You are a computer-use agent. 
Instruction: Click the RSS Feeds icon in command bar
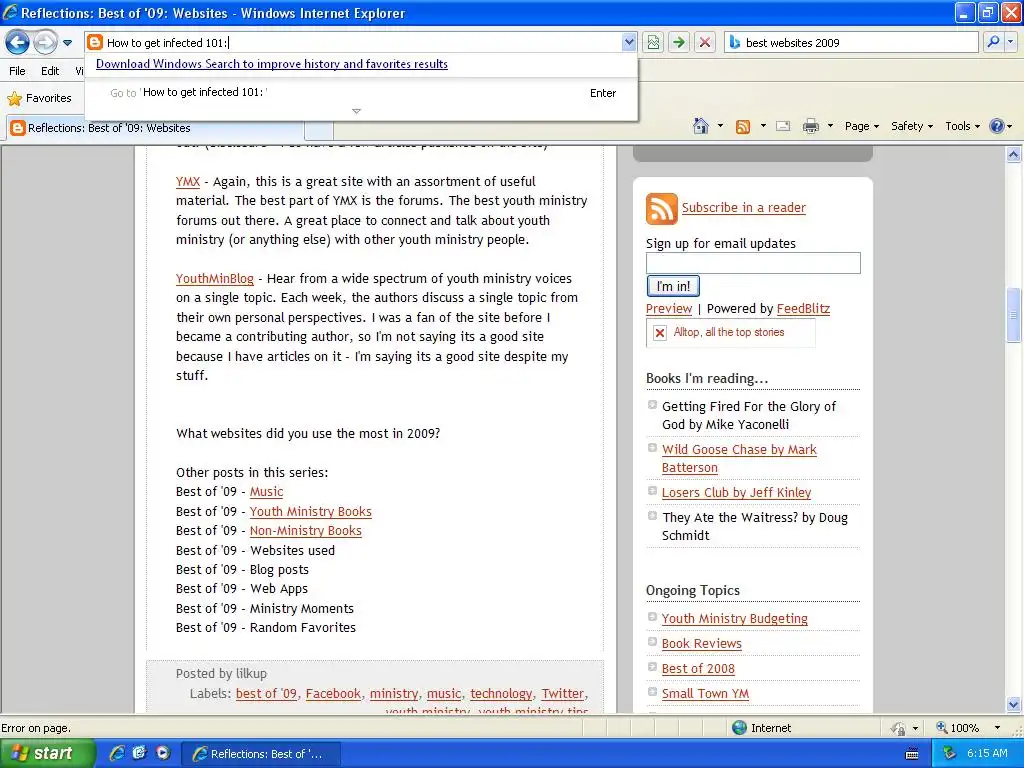tap(743, 127)
